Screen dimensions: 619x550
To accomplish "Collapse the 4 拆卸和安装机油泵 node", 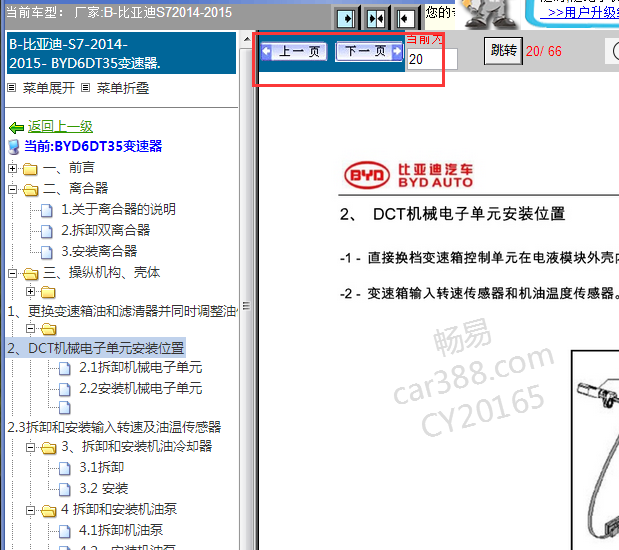I will (30, 510).
